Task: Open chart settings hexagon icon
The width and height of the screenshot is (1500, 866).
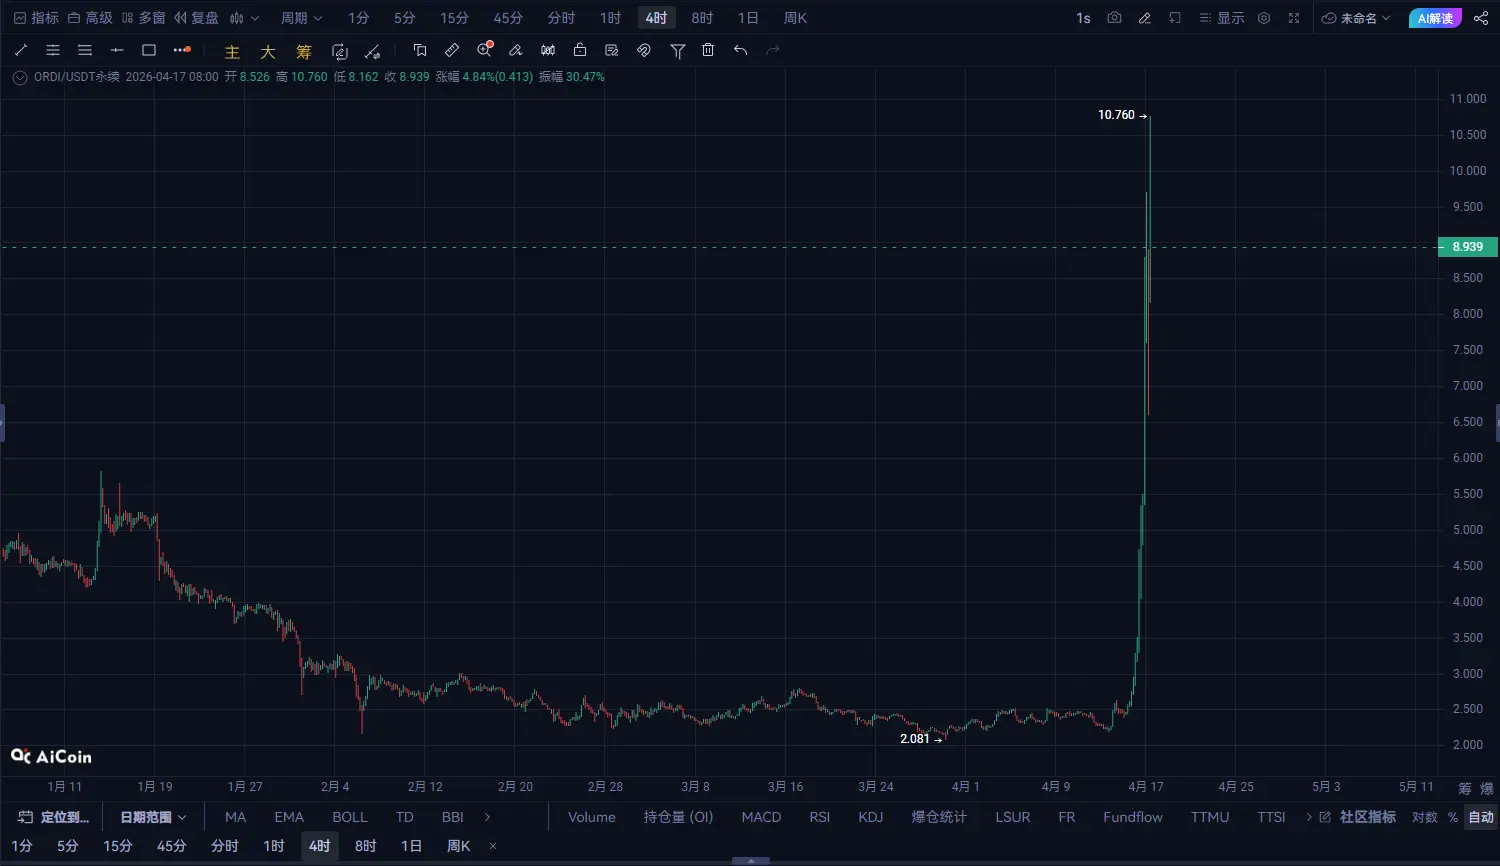Action: tap(1264, 18)
